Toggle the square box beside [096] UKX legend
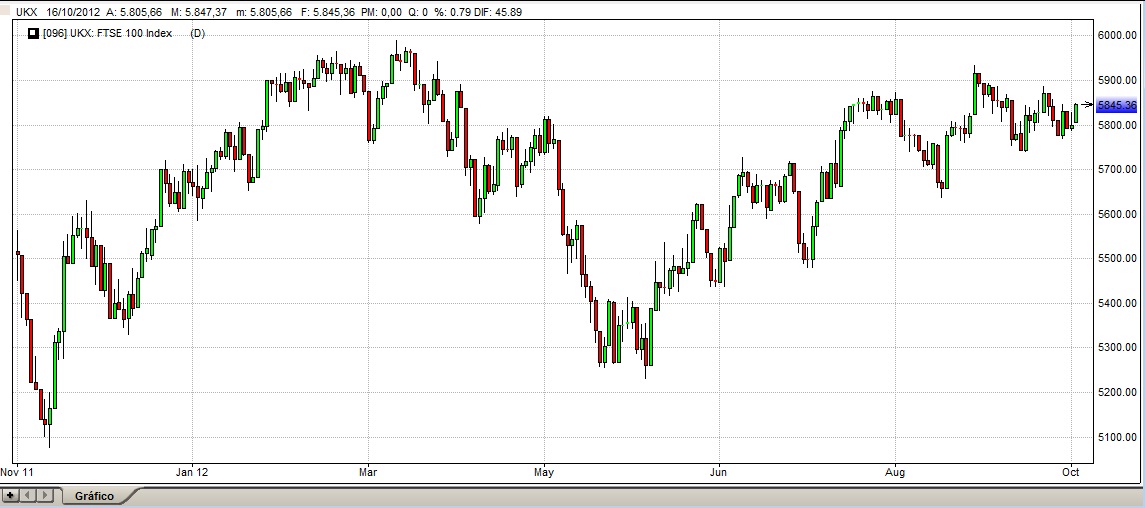 pyautogui.click(x=32, y=33)
